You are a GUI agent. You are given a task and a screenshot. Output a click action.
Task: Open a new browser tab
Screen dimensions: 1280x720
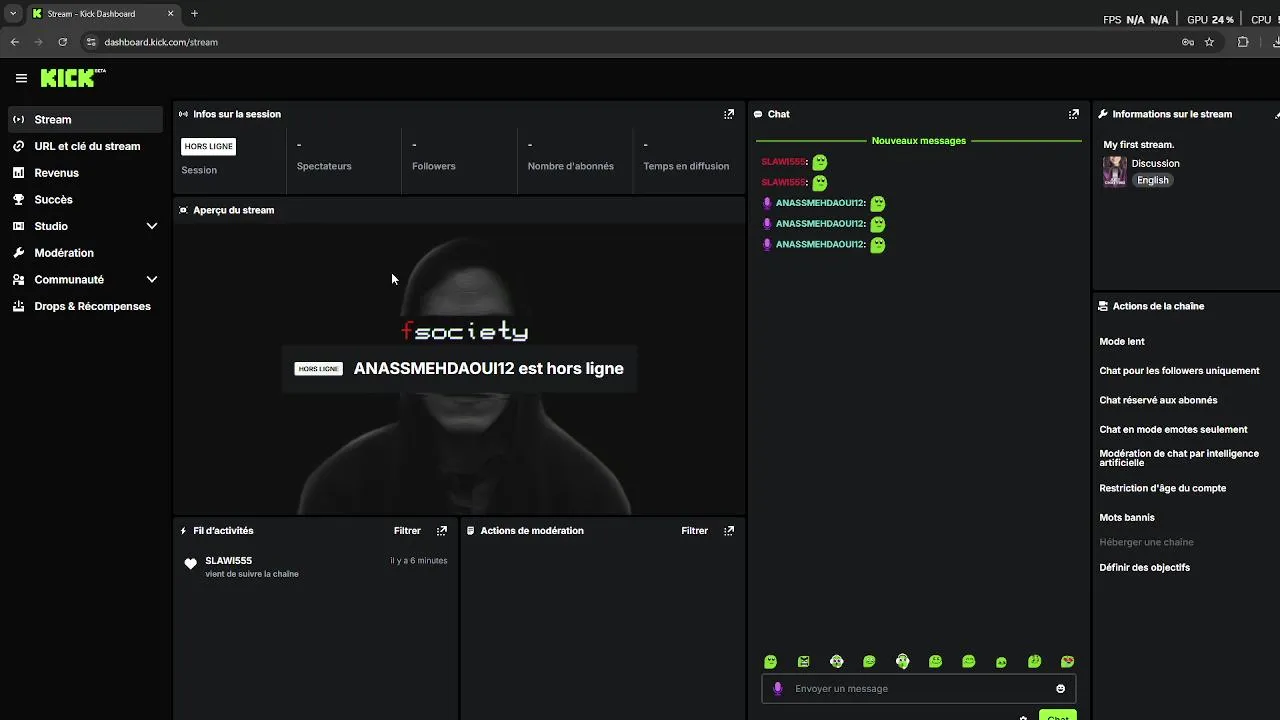194,13
